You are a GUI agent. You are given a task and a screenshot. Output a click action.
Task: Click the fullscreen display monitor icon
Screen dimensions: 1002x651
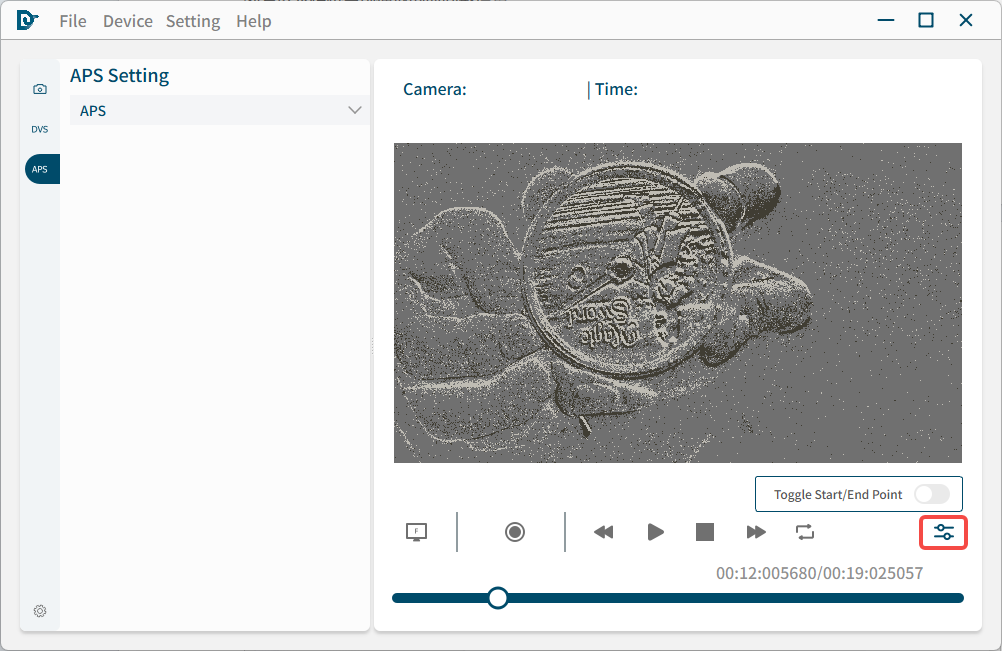coord(416,532)
